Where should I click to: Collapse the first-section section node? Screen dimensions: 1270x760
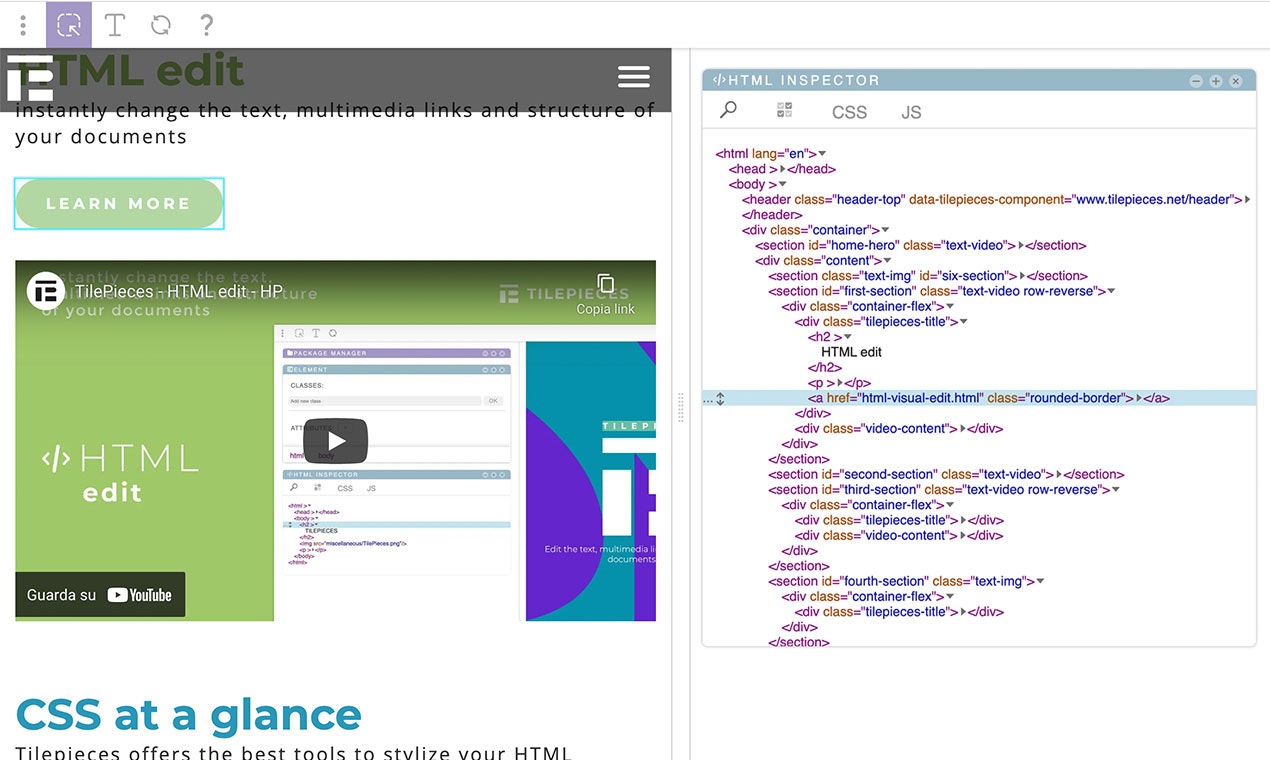tap(1111, 292)
